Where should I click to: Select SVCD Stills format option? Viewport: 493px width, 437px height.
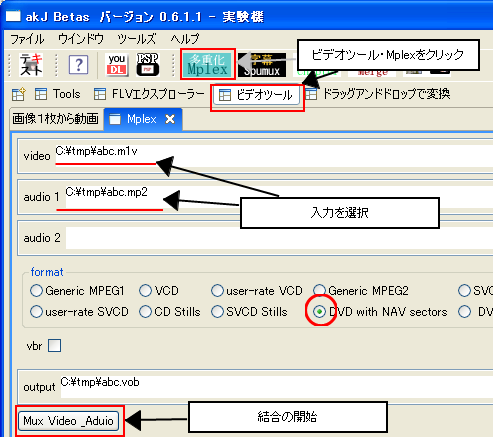(x=249, y=312)
